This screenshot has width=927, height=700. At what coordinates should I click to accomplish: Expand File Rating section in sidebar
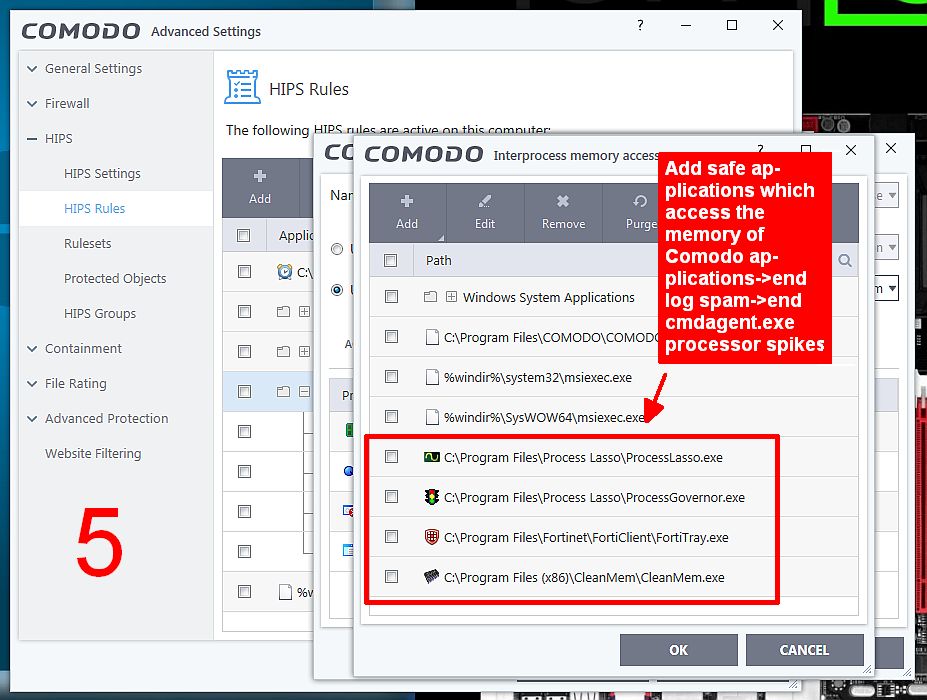coord(32,384)
